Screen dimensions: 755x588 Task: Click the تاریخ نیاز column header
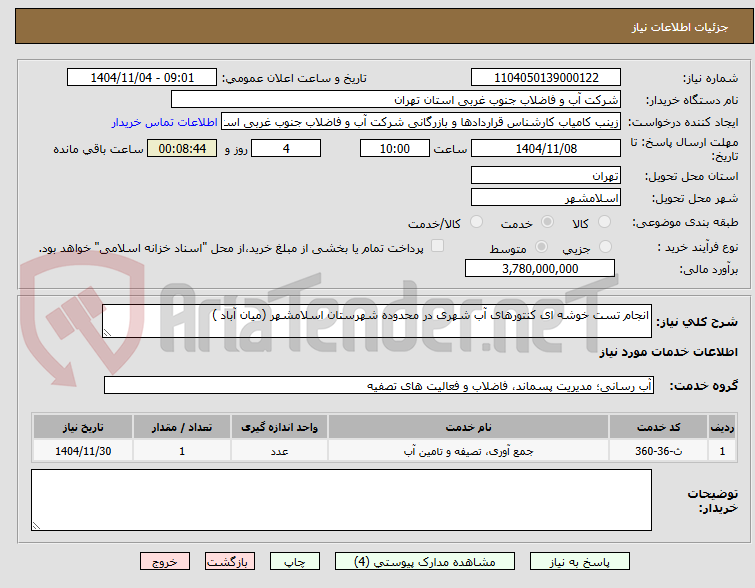tap(83, 427)
